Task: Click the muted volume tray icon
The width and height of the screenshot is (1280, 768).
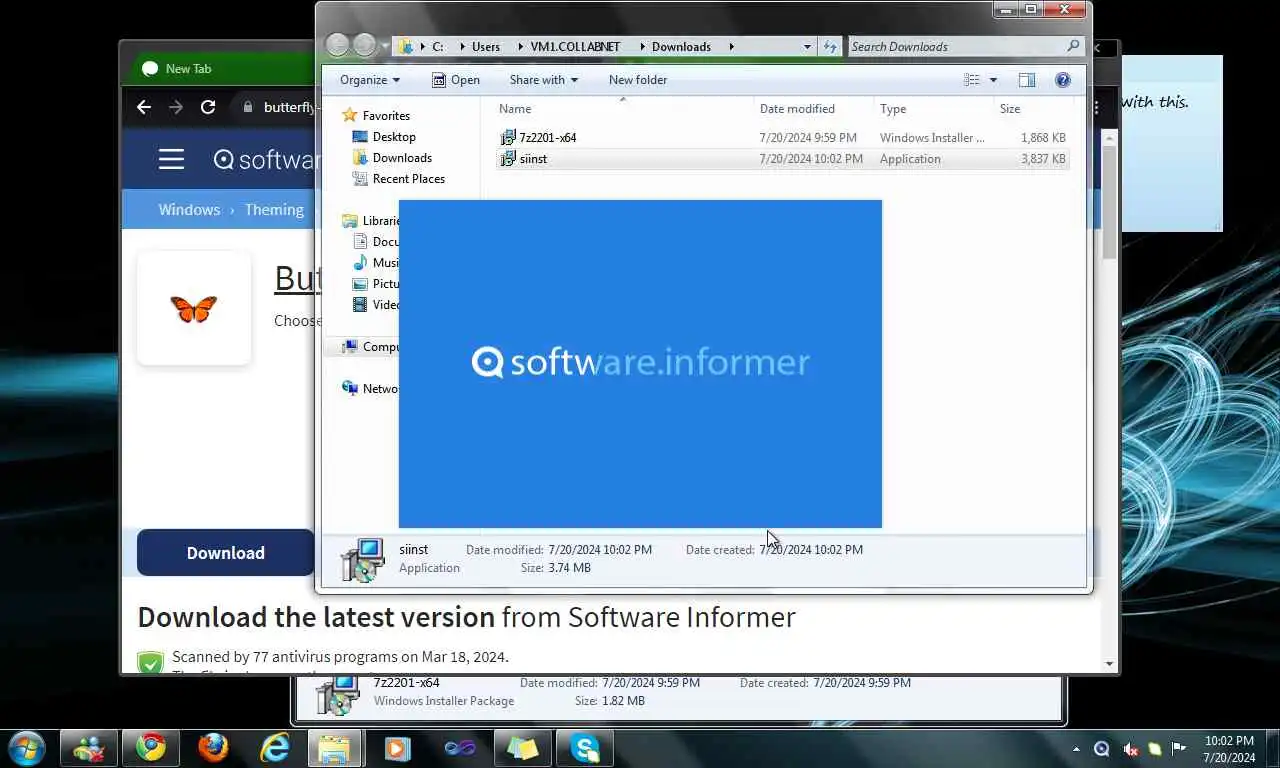Action: click(x=1130, y=749)
